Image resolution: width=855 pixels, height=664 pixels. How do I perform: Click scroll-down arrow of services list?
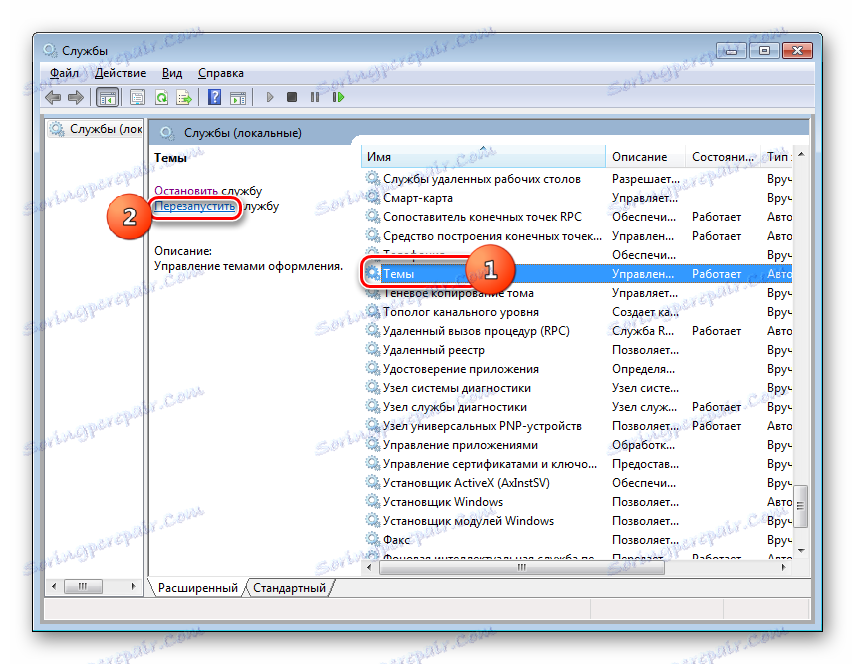[801, 551]
